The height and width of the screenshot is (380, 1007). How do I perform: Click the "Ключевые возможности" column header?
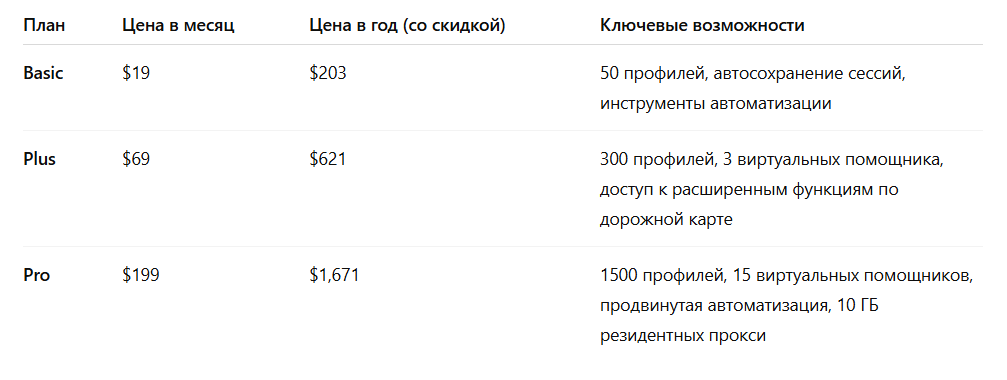[x=703, y=26]
